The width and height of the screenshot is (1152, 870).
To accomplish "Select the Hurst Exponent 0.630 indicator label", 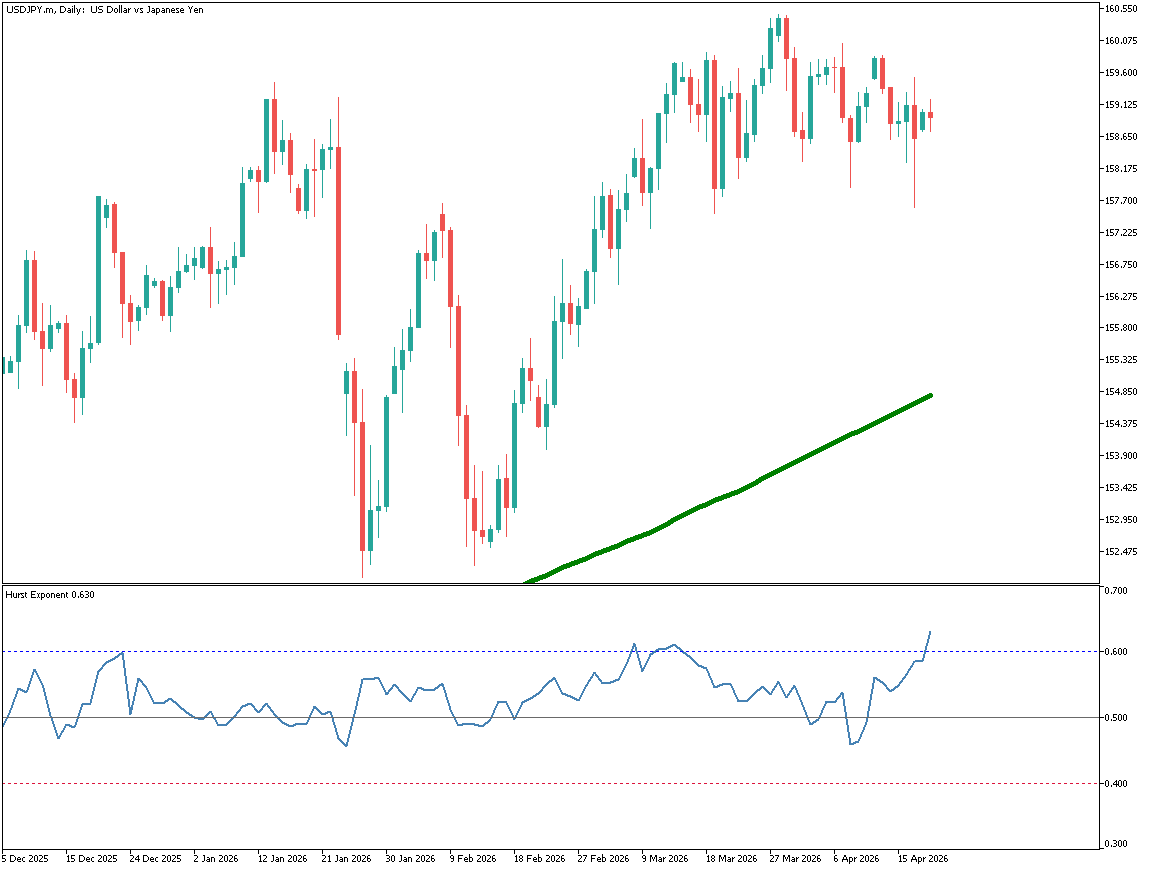I will point(50,595).
